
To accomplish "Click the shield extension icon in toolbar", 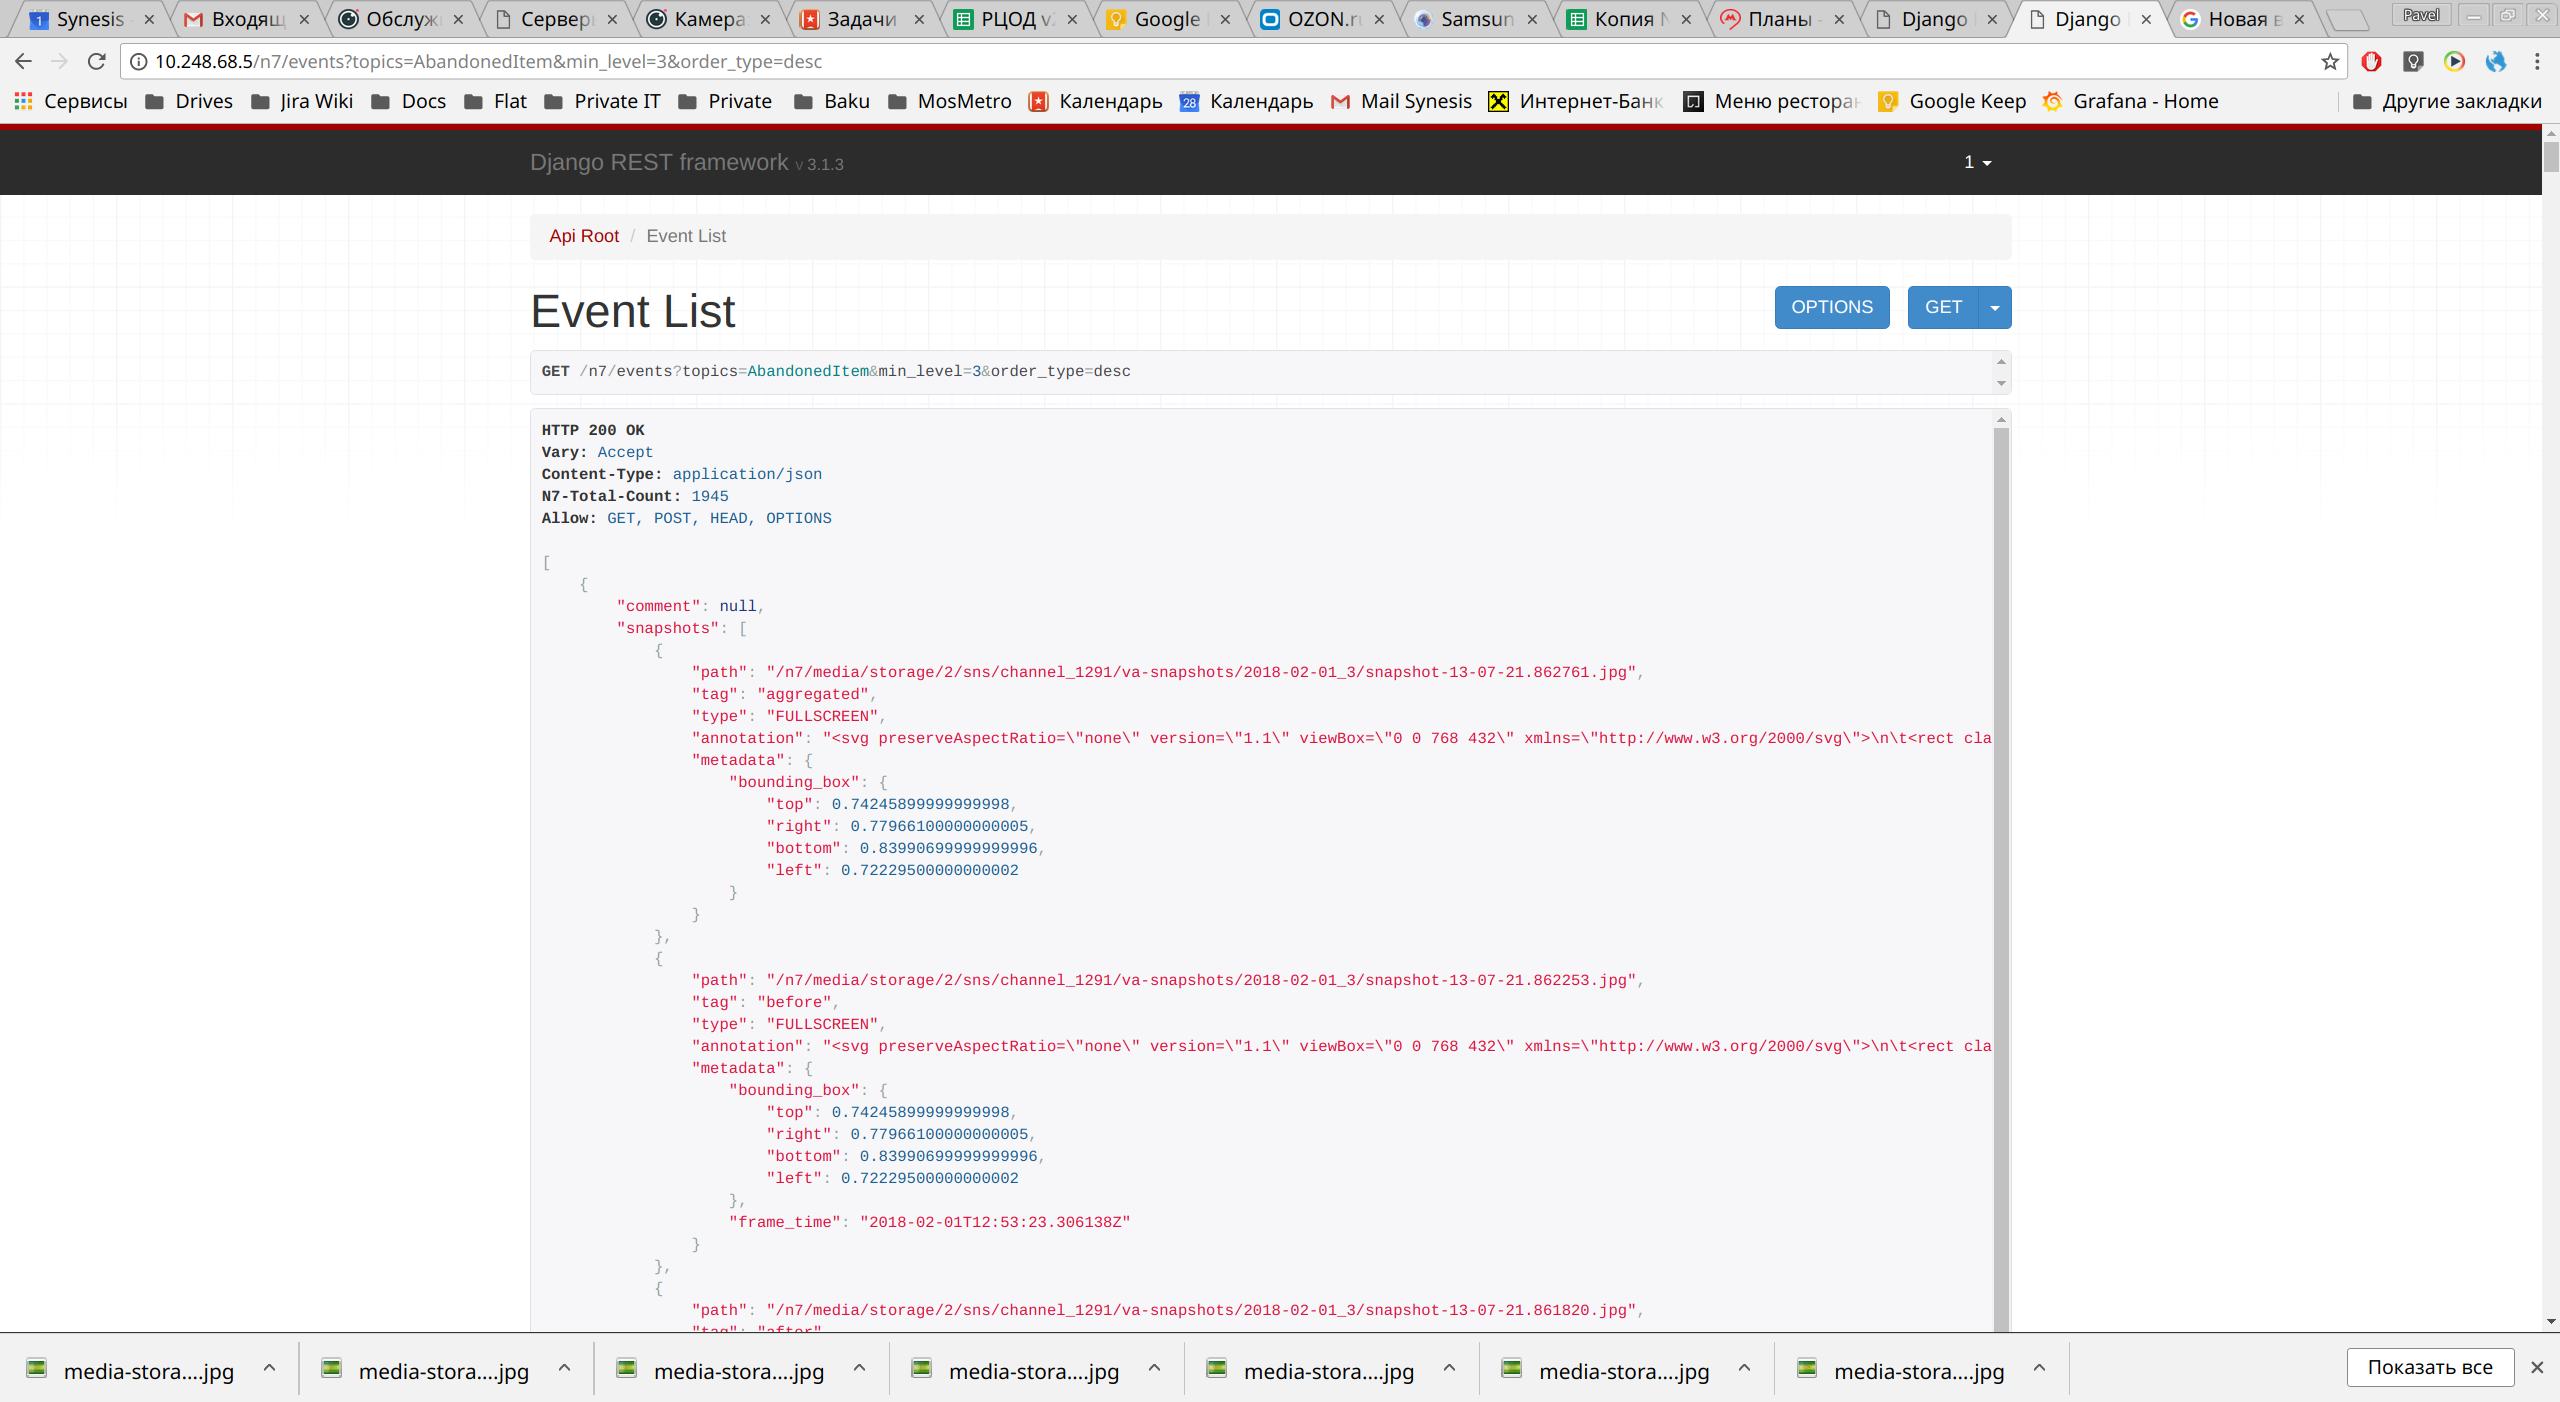I will click(2413, 61).
